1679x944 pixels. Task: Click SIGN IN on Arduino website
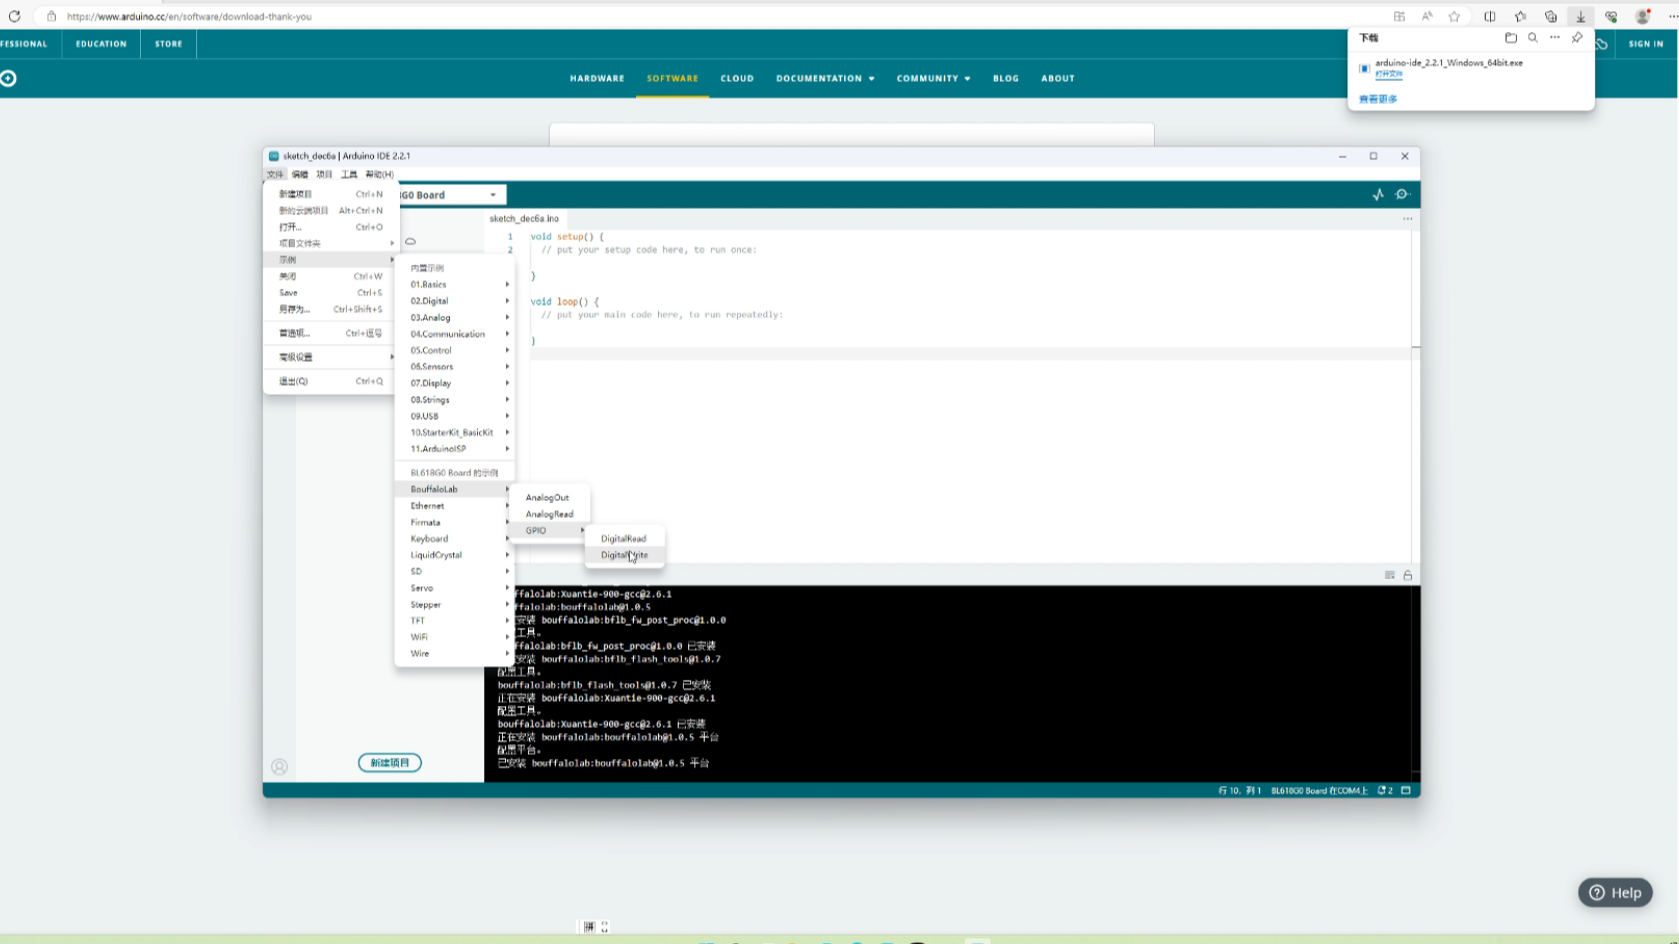tap(1646, 44)
